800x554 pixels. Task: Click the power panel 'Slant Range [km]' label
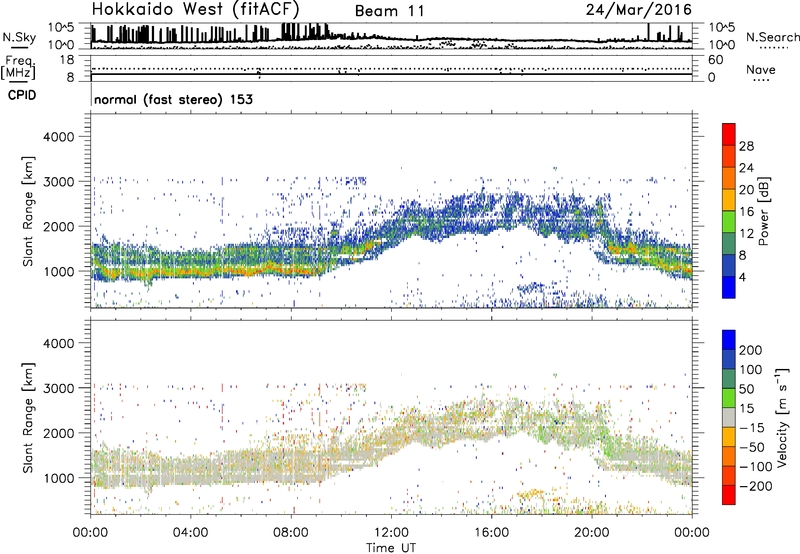[x=29, y=211]
